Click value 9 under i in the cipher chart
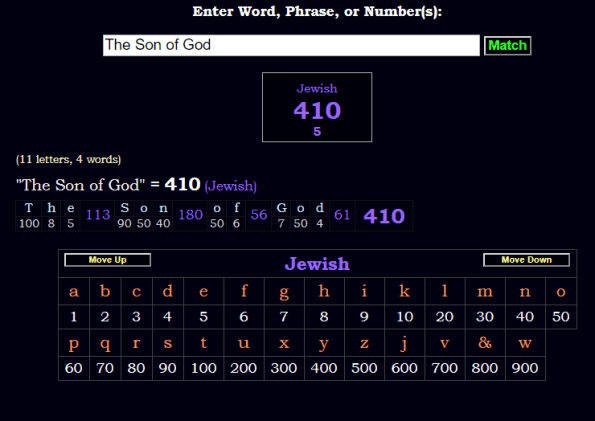The image size is (595, 421). [364, 317]
